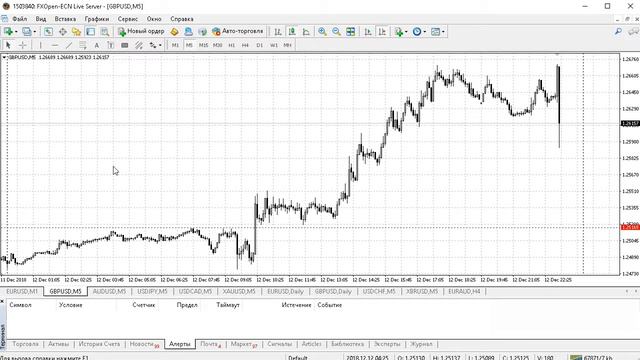Image resolution: width=640 pixels, height=360 pixels.
Task: Select the Text 'A' tool
Action: (x=97, y=45)
